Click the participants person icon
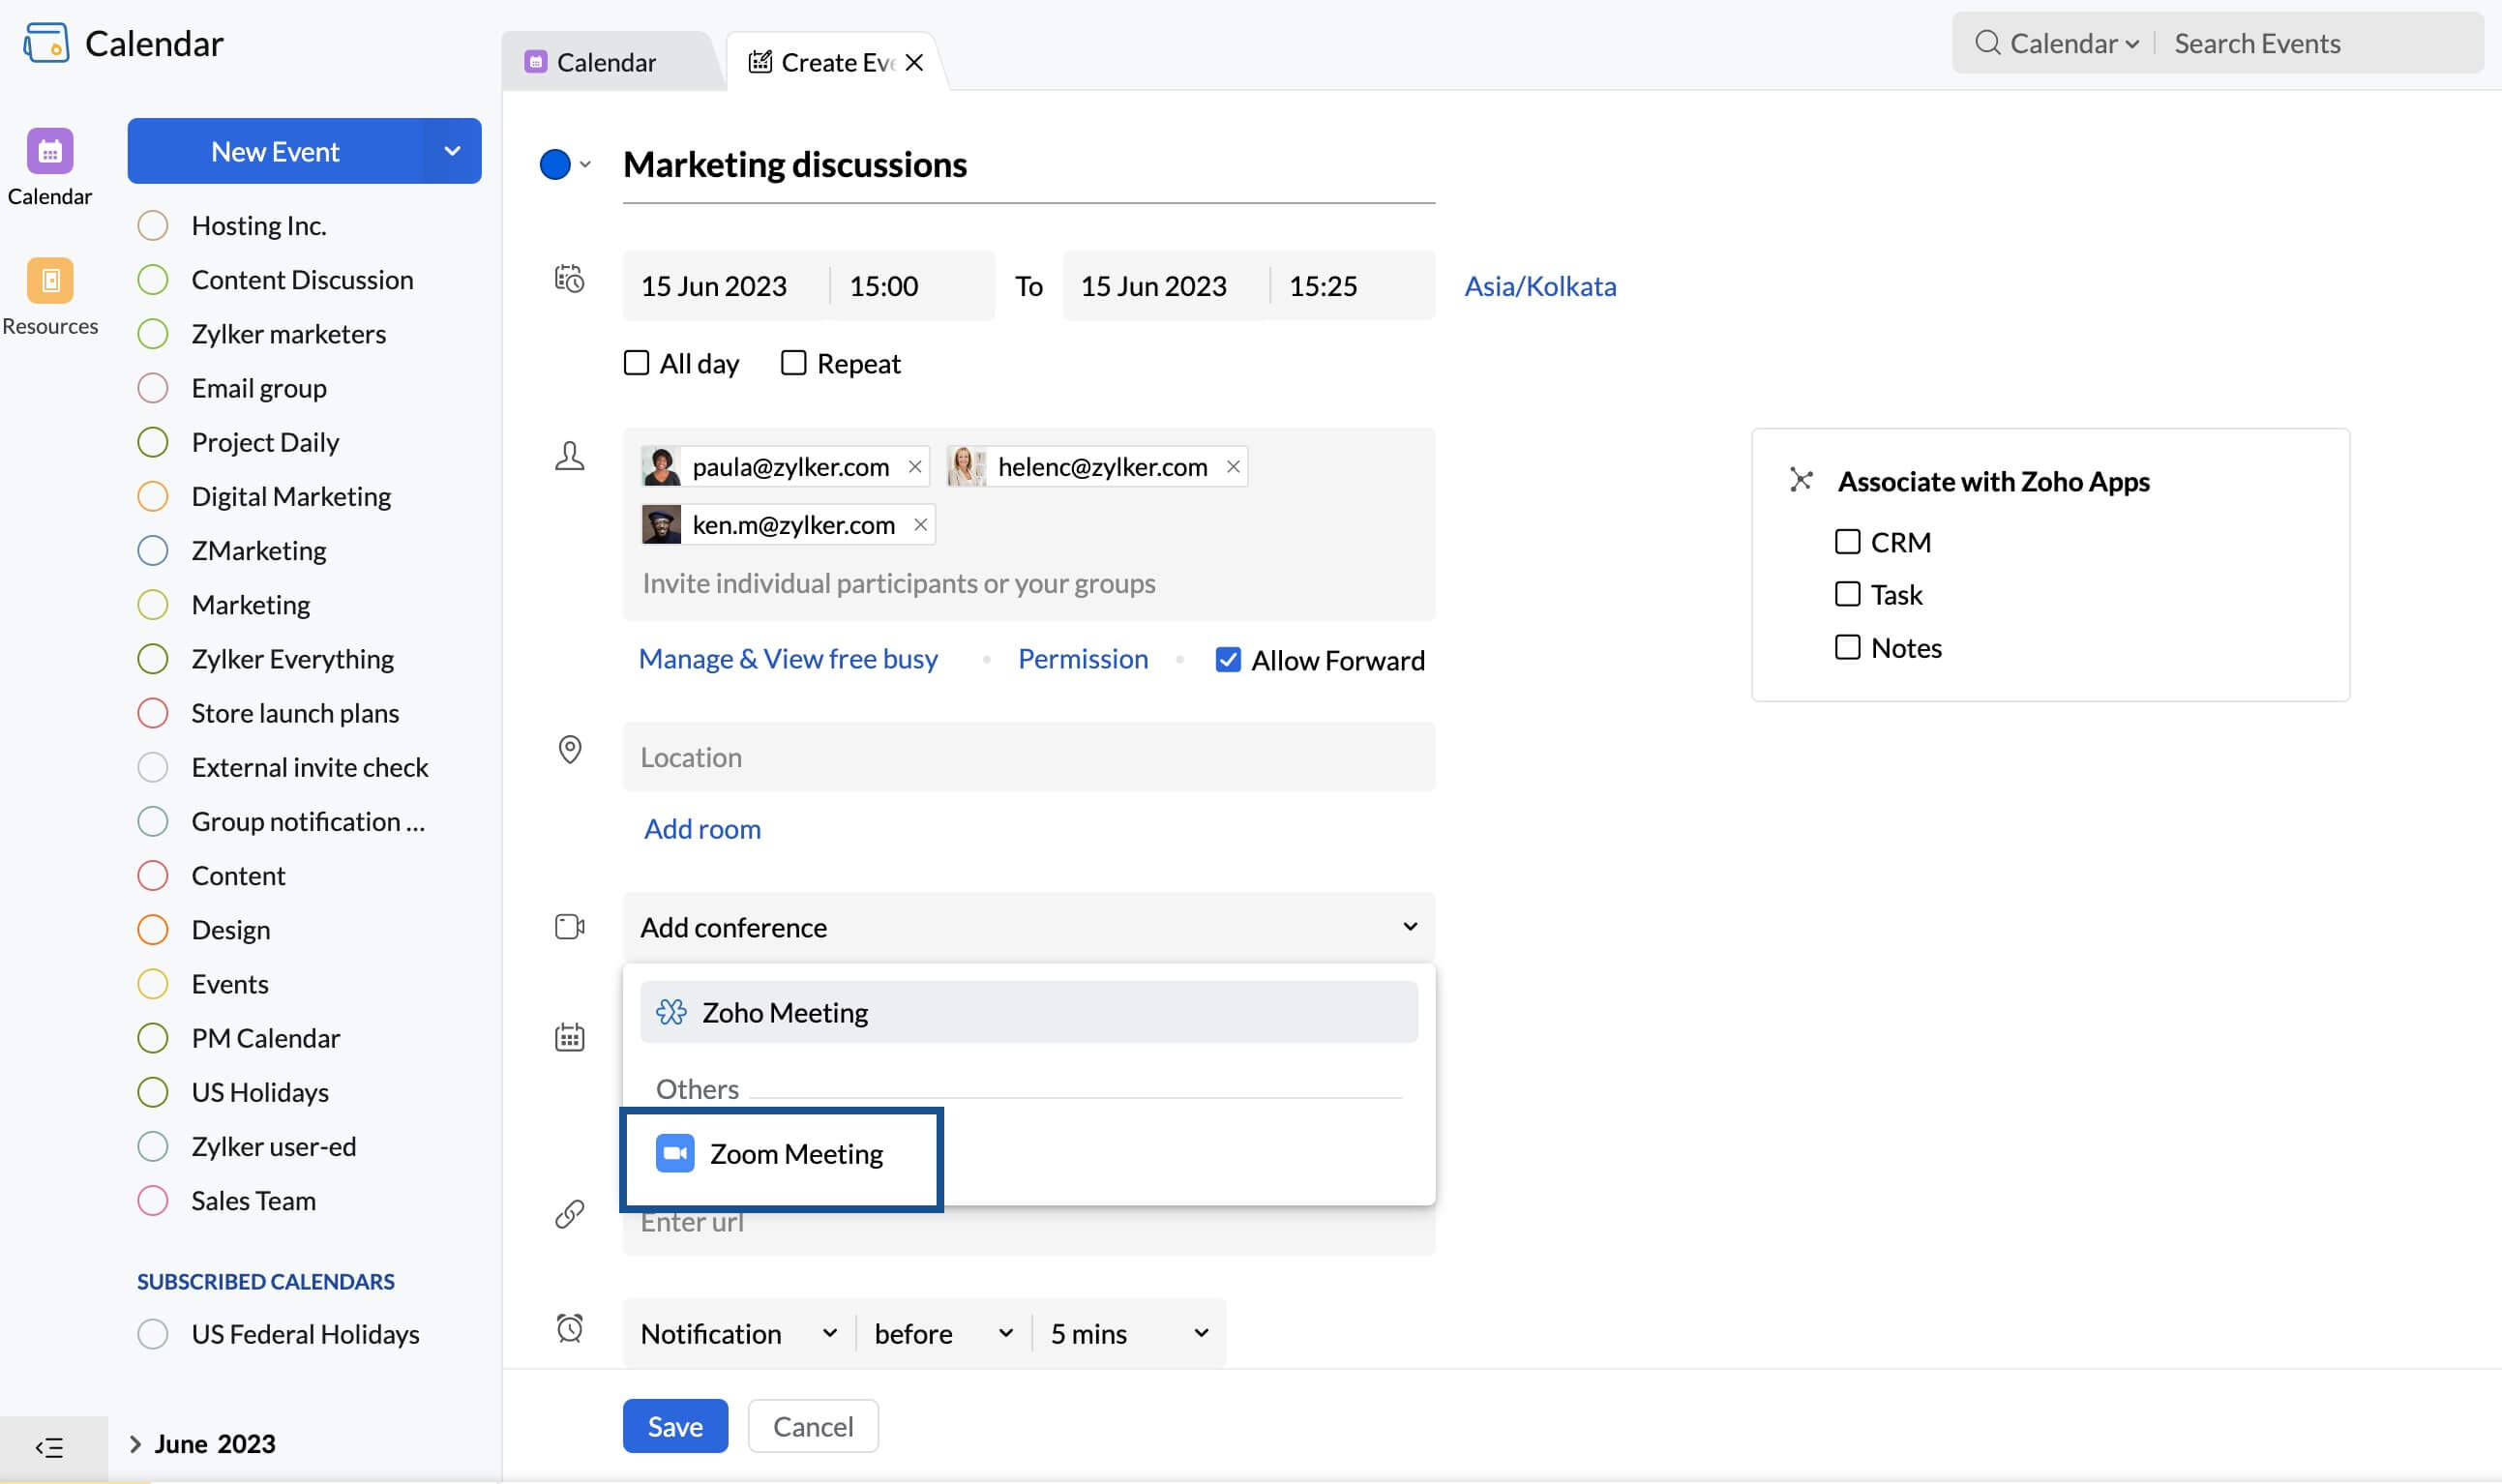 pos(569,456)
